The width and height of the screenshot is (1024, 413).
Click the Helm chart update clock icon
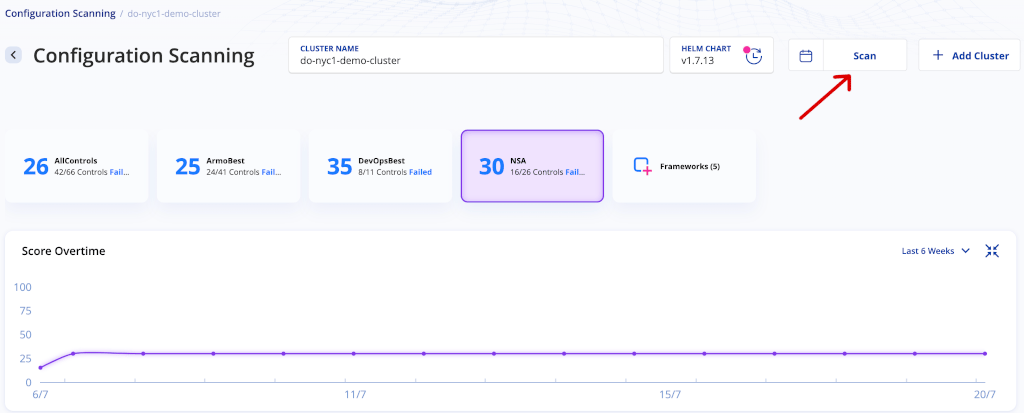point(754,56)
